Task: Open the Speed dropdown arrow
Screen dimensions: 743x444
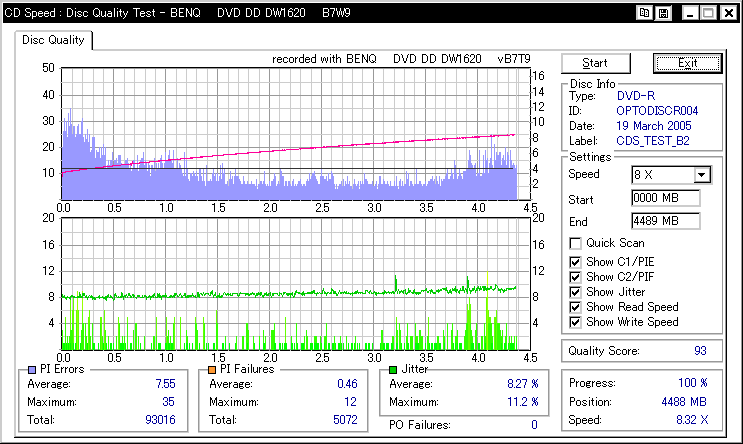Action: [x=701, y=175]
